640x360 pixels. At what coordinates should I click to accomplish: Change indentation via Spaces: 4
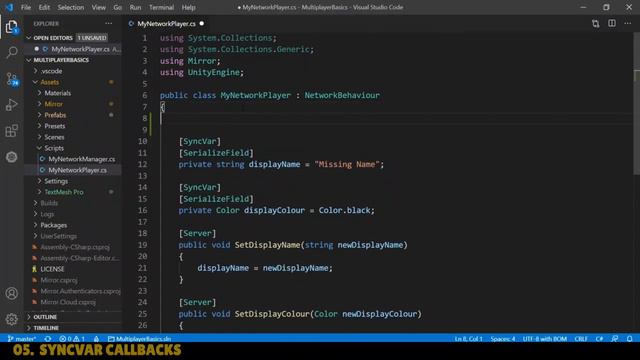click(x=503, y=339)
